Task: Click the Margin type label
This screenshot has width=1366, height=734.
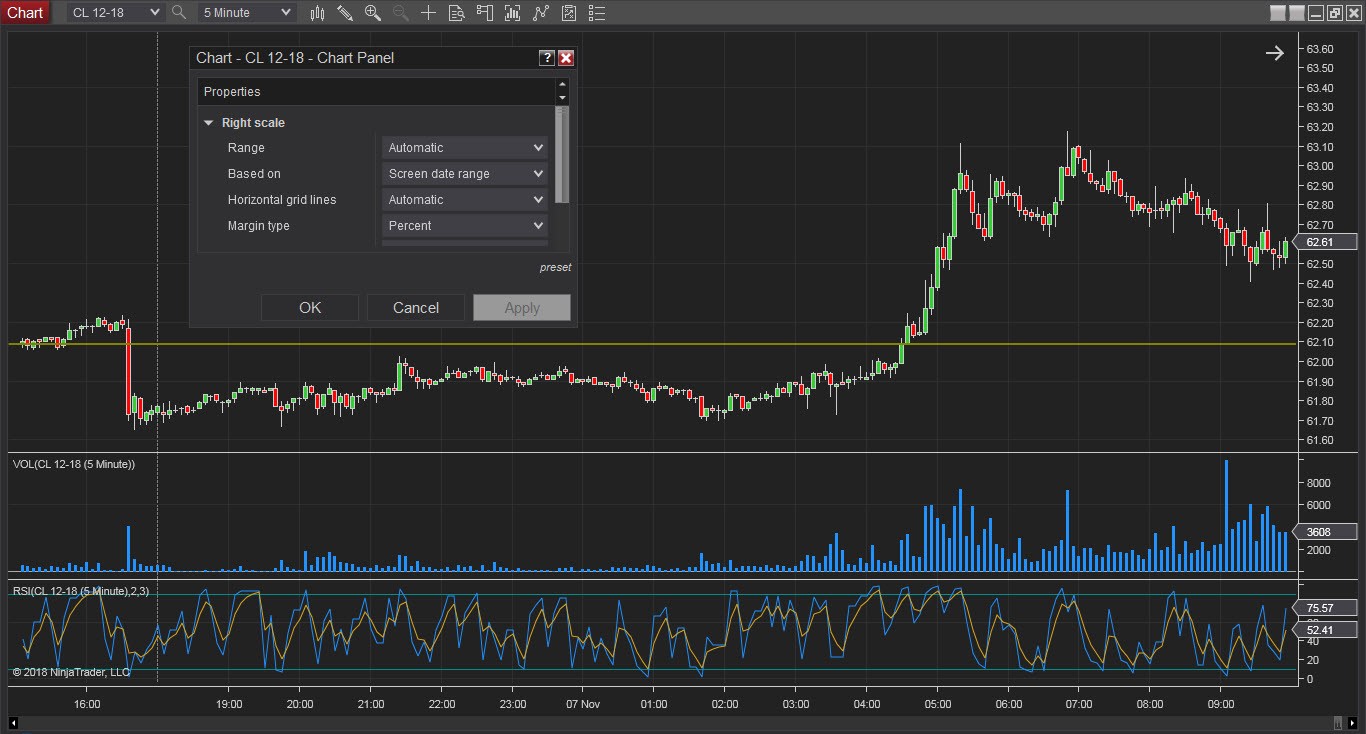Action: tap(259, 226)
